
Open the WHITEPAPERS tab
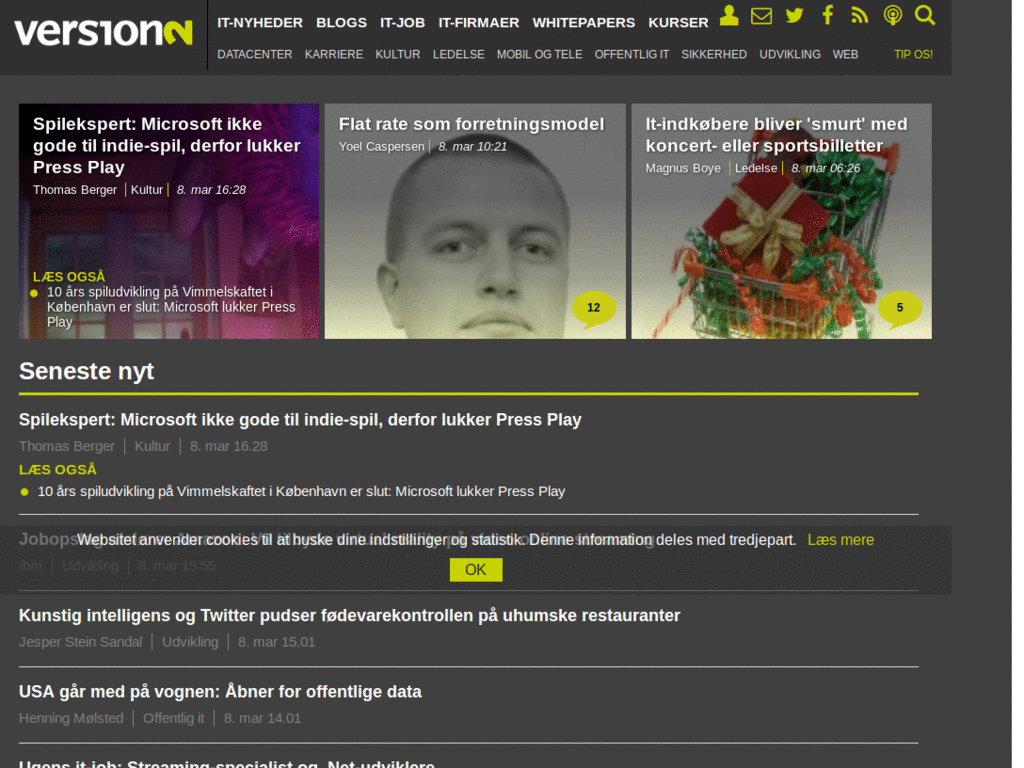click(583, 22)
